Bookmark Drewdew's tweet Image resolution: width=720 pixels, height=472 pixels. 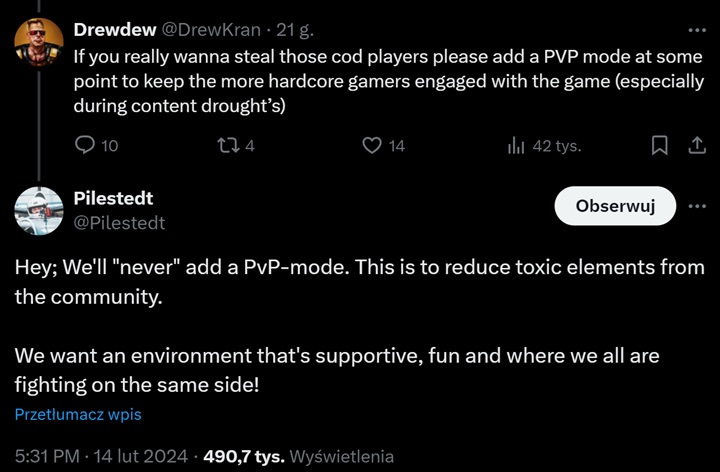point(659,146)
